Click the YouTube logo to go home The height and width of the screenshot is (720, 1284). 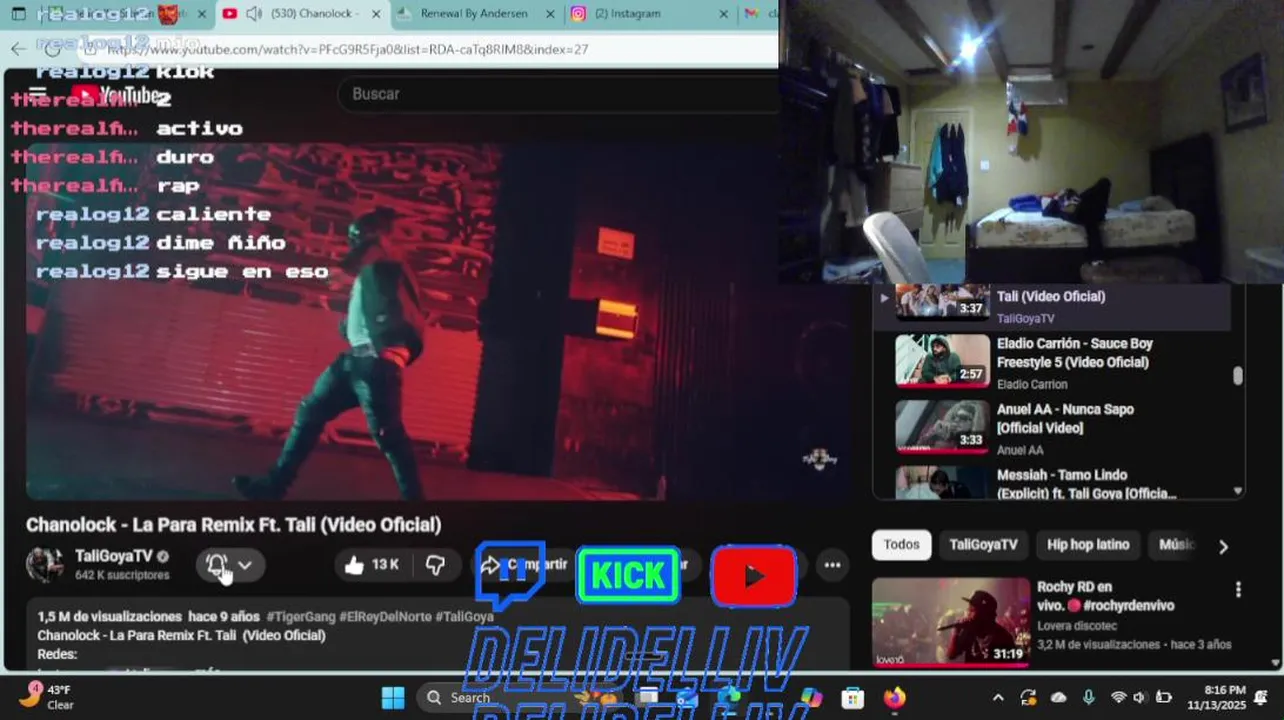118,95
